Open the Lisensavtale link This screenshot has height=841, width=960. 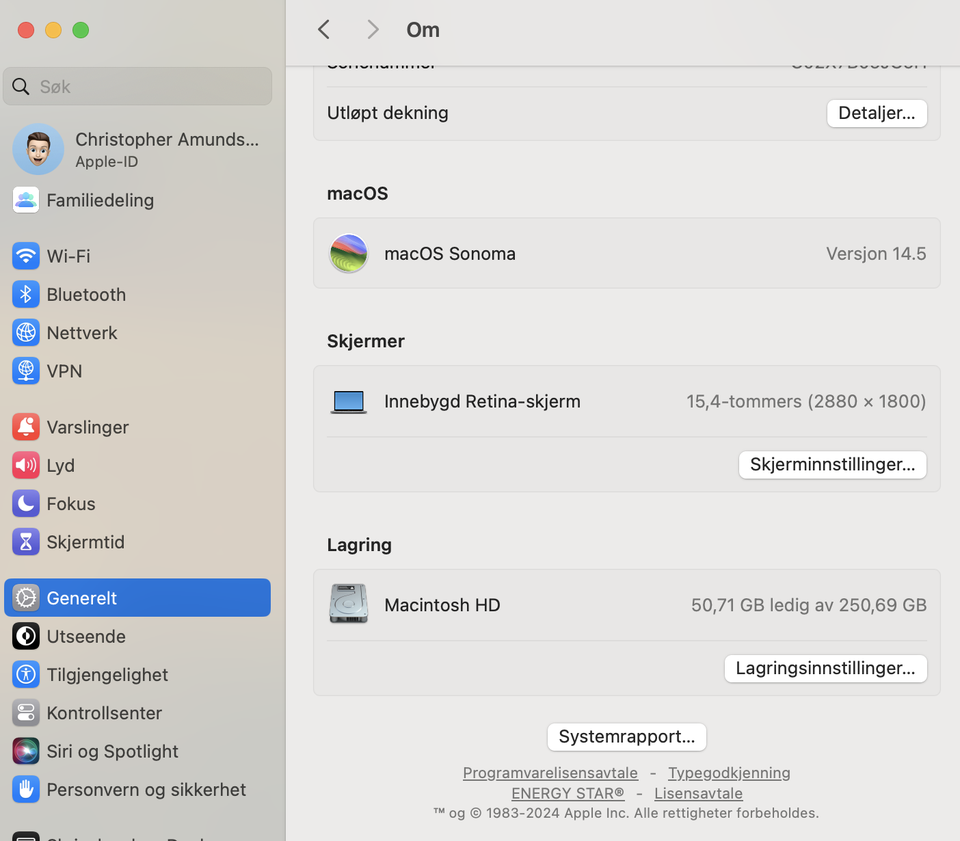point(698,793)
